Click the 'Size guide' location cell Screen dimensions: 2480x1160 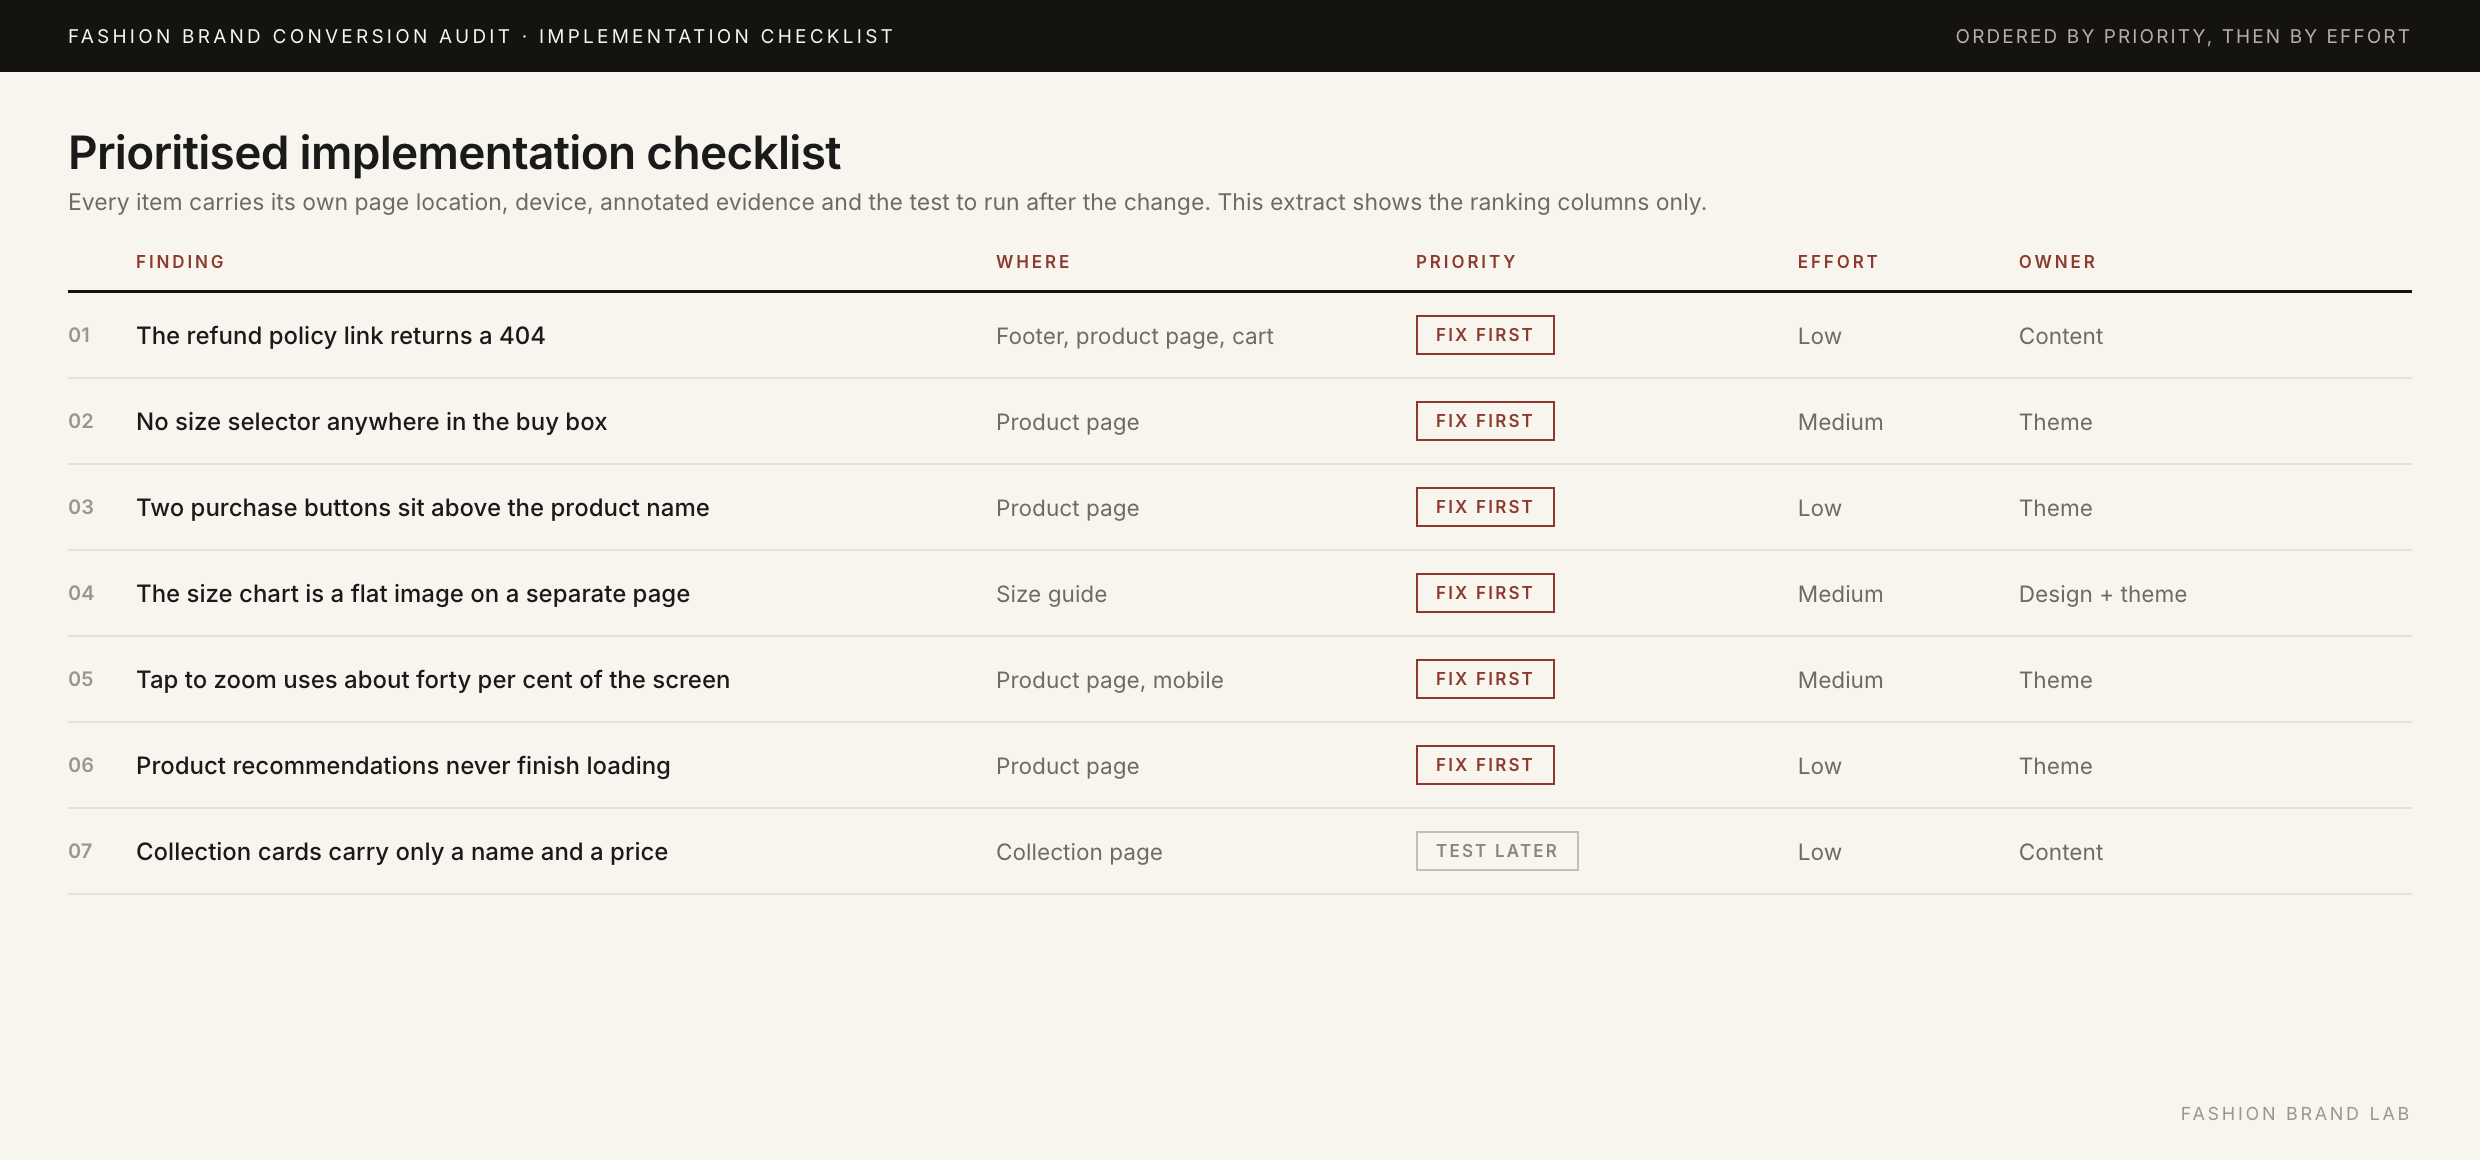pyautogui.click(x=1051, y=594)
